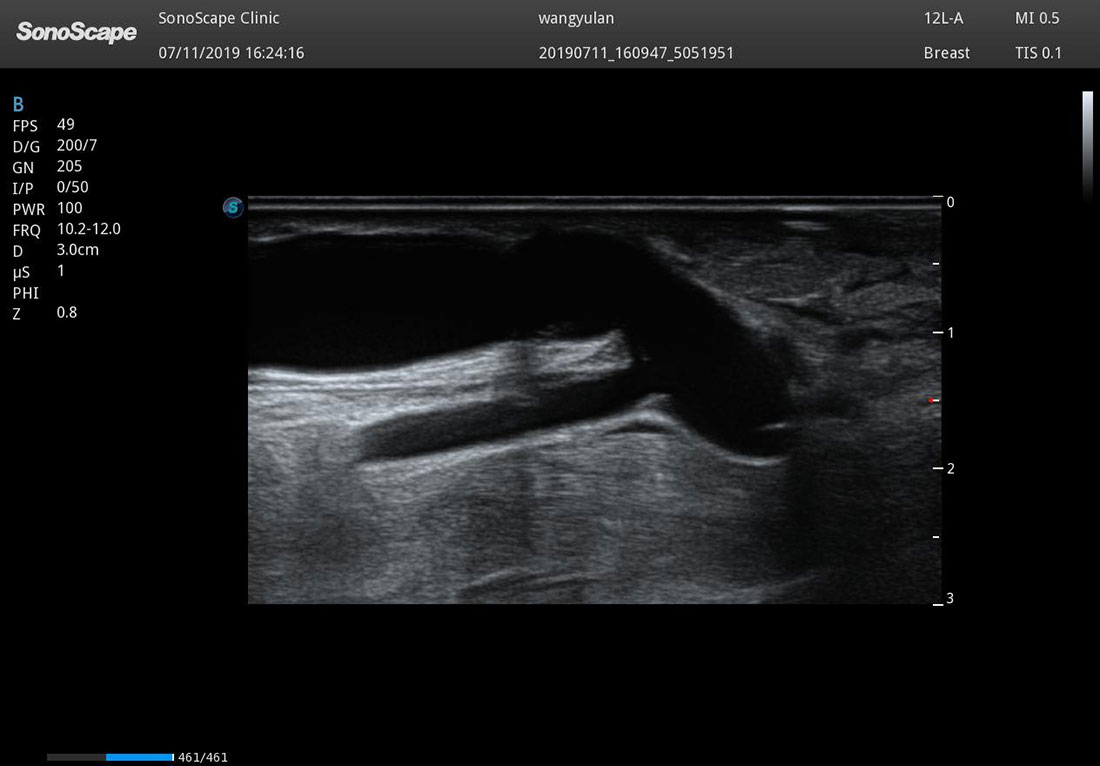Click the patient name wangyulan
The image size is (1100, 766).
576,19
